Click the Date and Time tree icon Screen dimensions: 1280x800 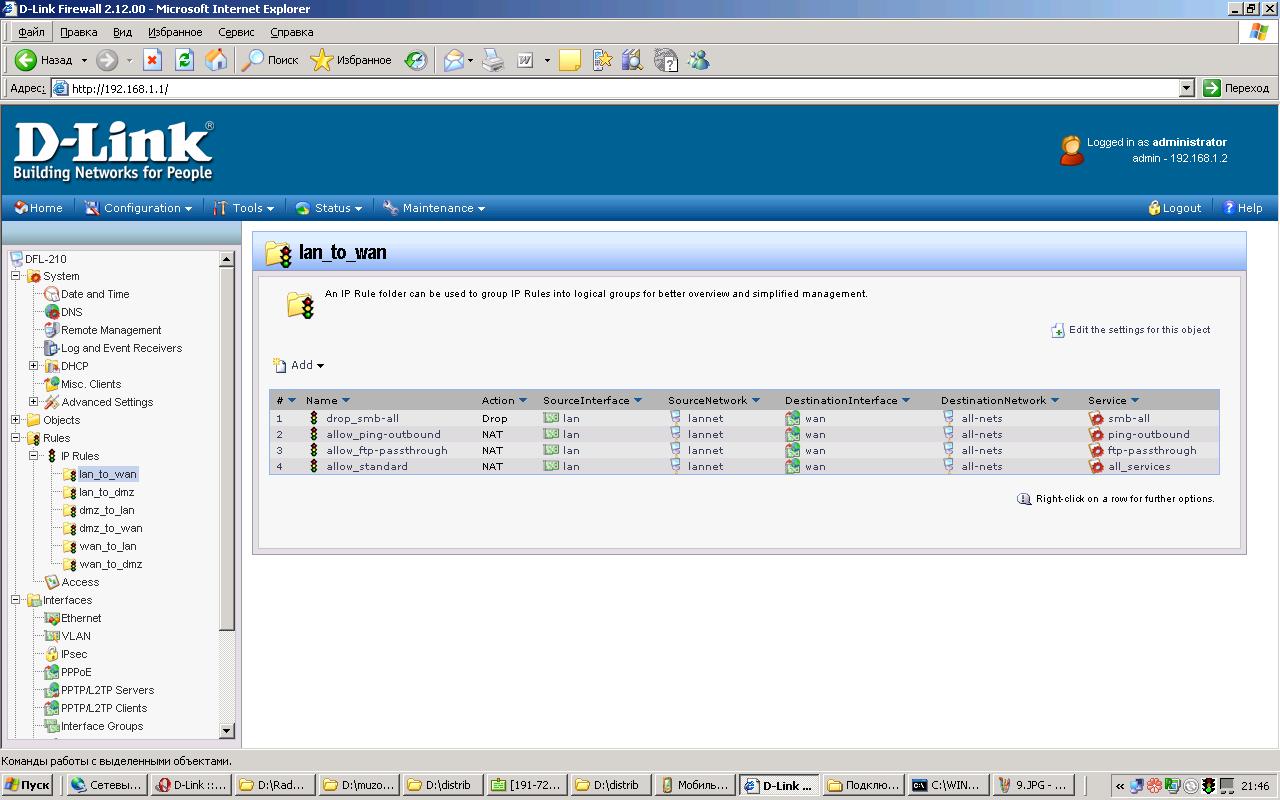(52, 294)
